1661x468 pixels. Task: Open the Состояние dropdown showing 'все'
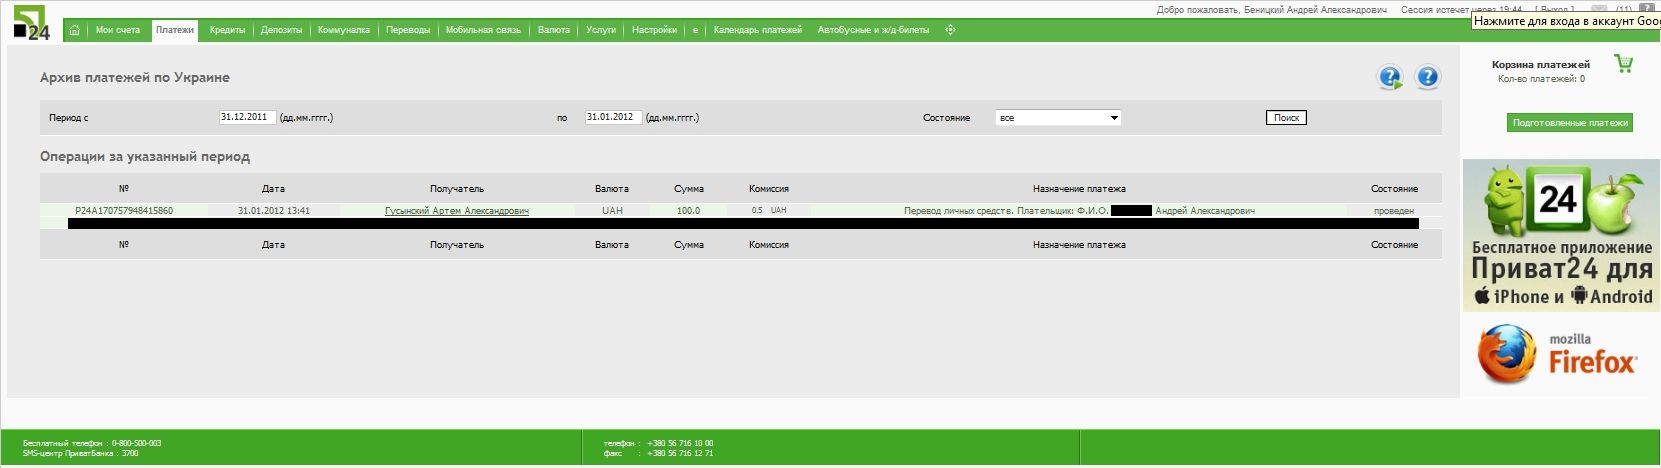click(1058, 118)
